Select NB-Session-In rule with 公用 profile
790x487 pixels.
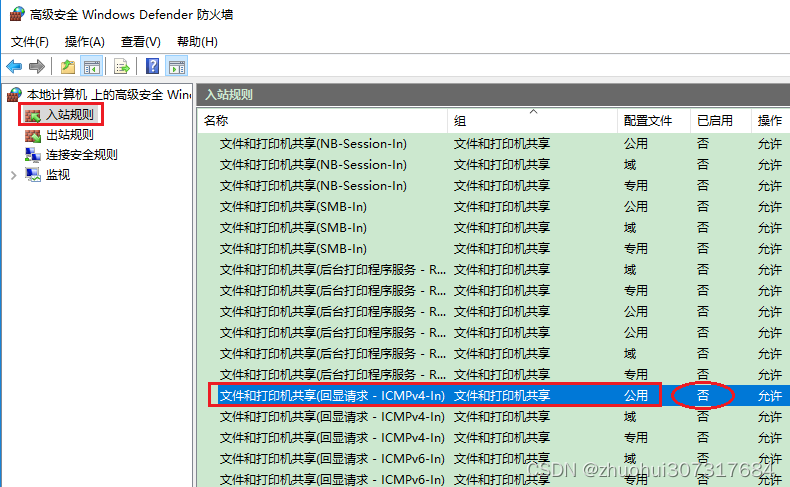(x=494, y=144)
